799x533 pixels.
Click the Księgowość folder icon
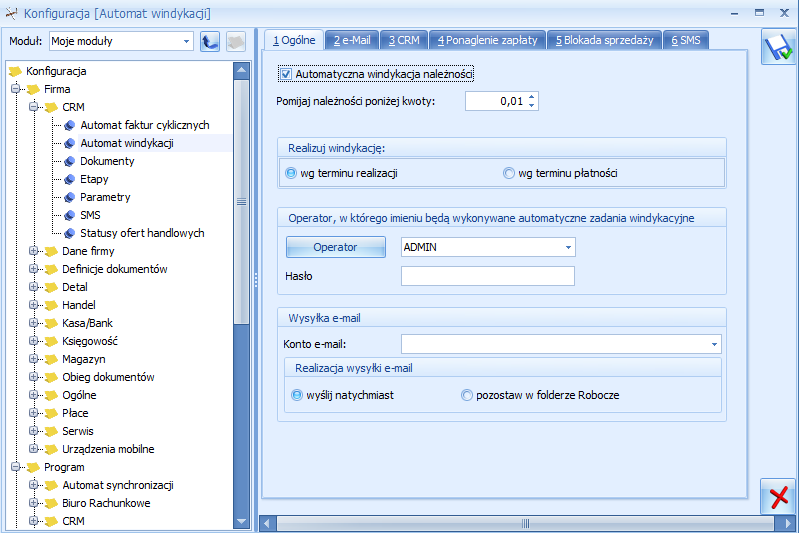(x=51, y=341)
